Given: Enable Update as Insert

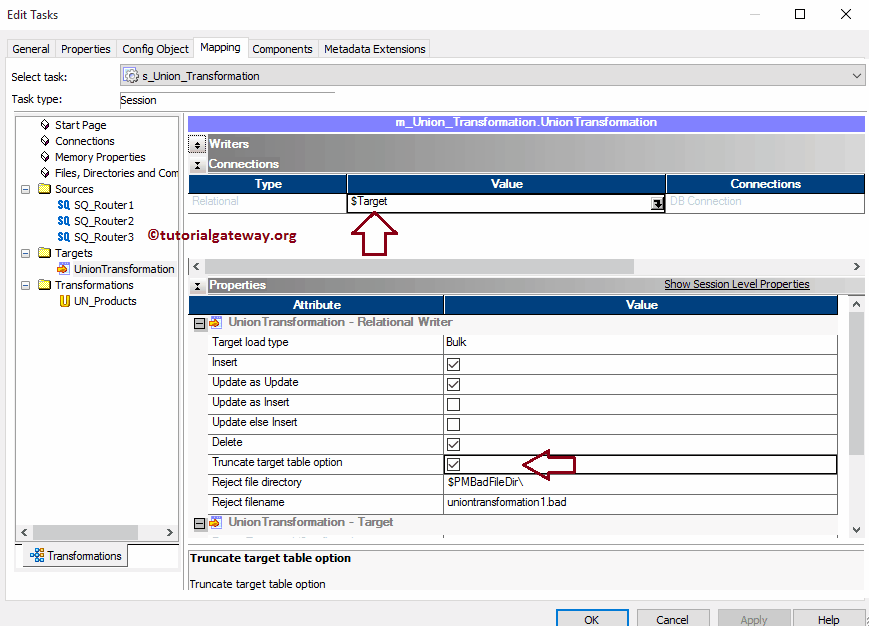Looking at the screenshot, I should pos(453,404).
